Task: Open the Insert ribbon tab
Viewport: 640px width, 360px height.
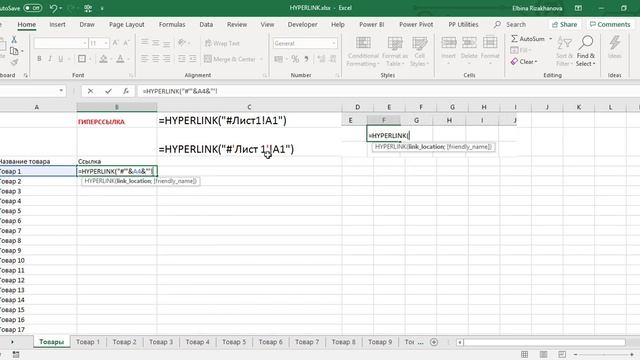Action: point(57,24)
